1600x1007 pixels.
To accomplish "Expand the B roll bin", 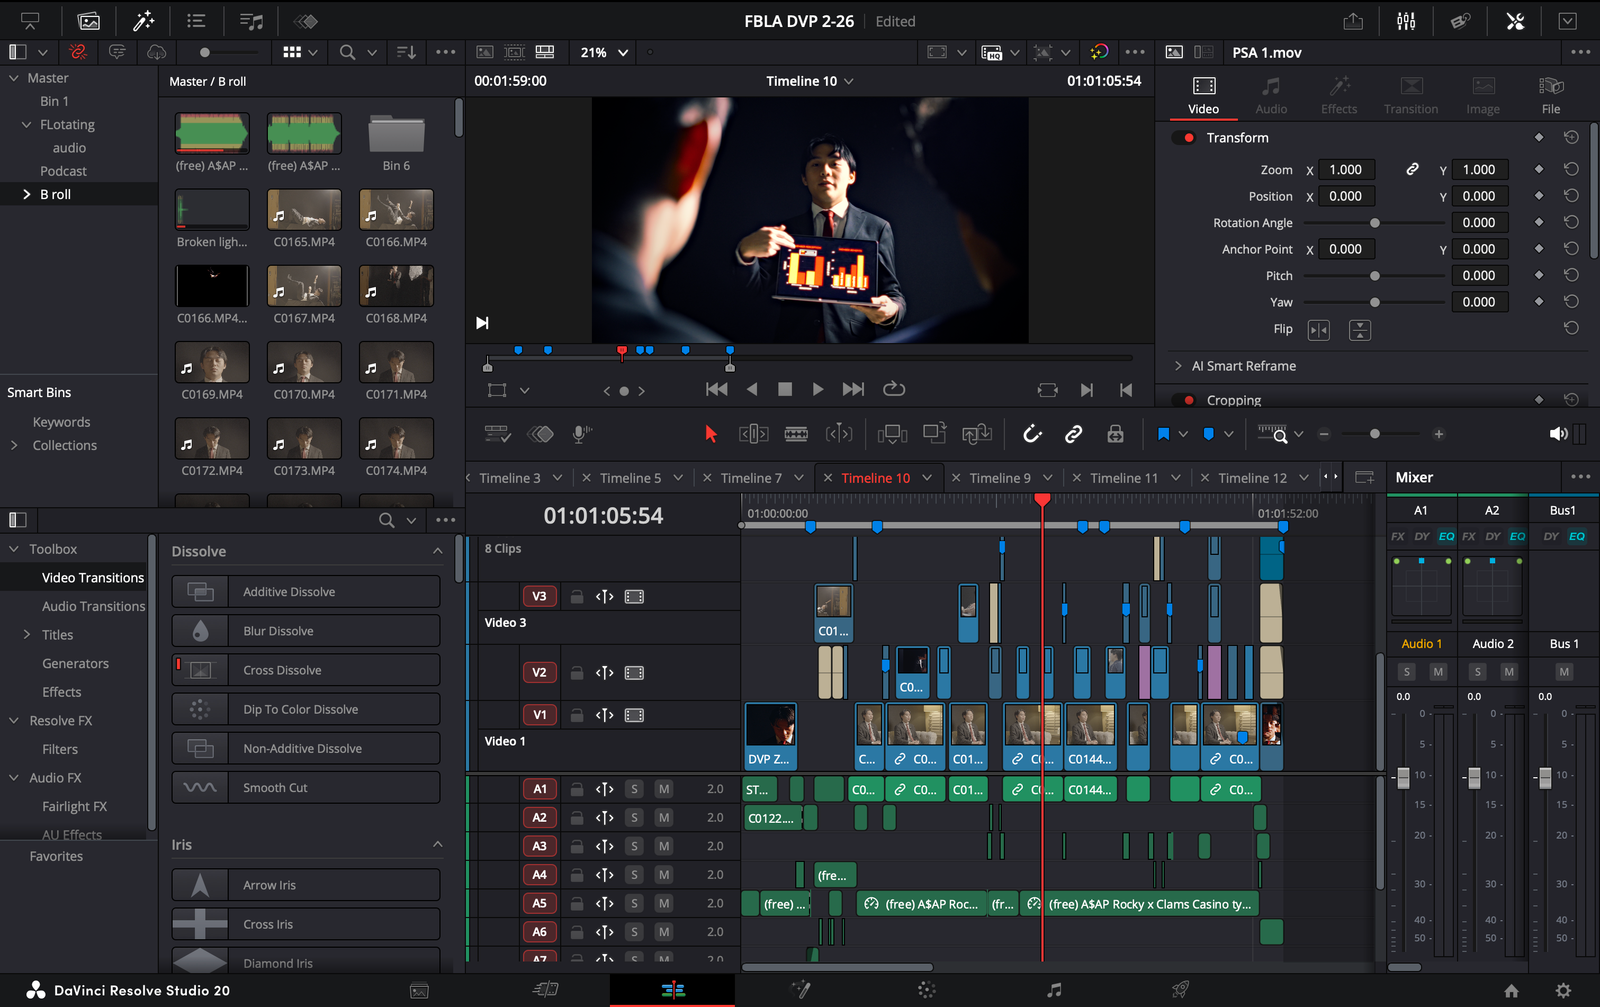I will pyautogui.click(x=27, y=195).
